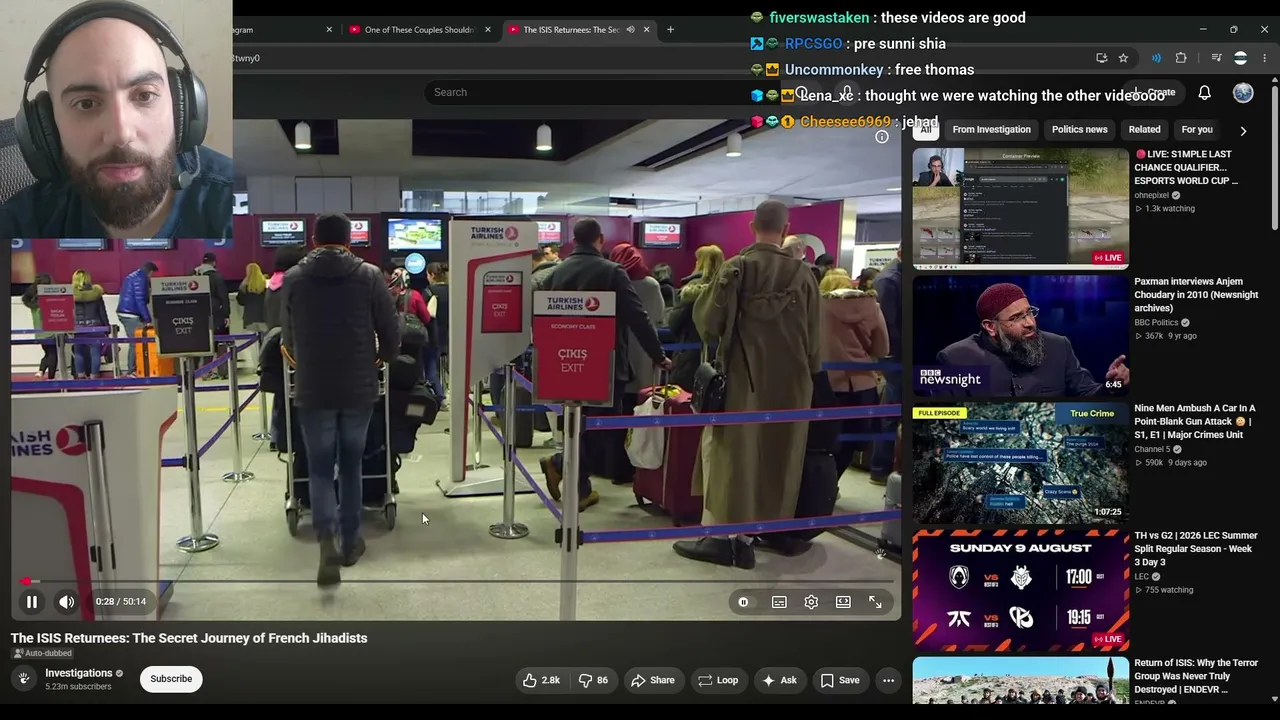
Task: Save the video to a playlist
Action: [x=840, y=680]
